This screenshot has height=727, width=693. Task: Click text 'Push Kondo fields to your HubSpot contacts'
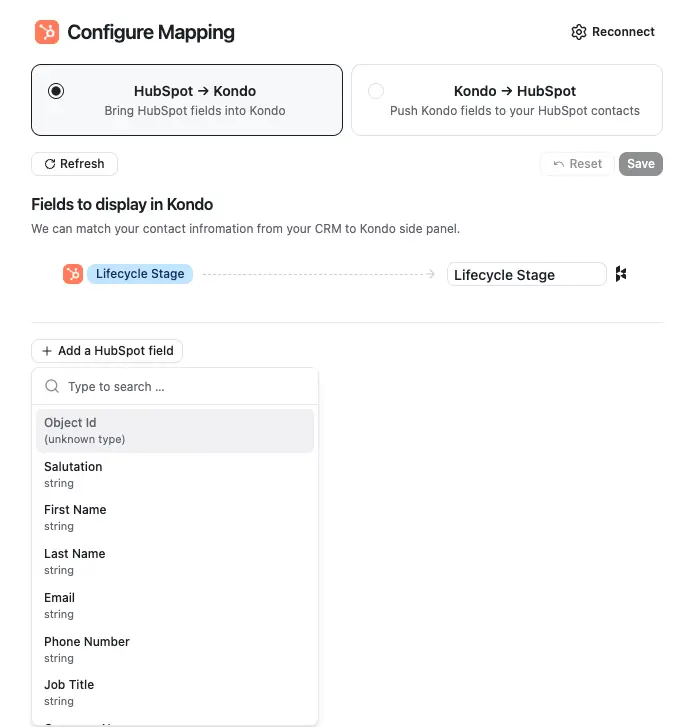tap(515, 111)
